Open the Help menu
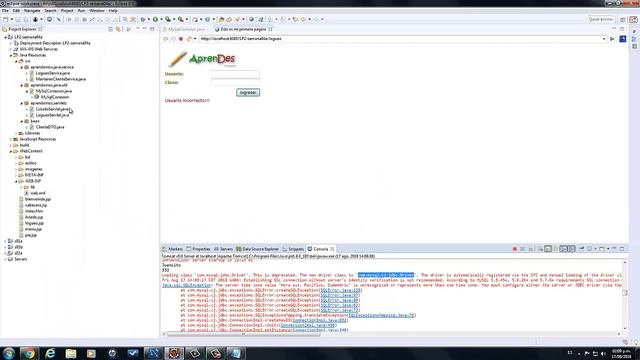 tap(113, 11)
